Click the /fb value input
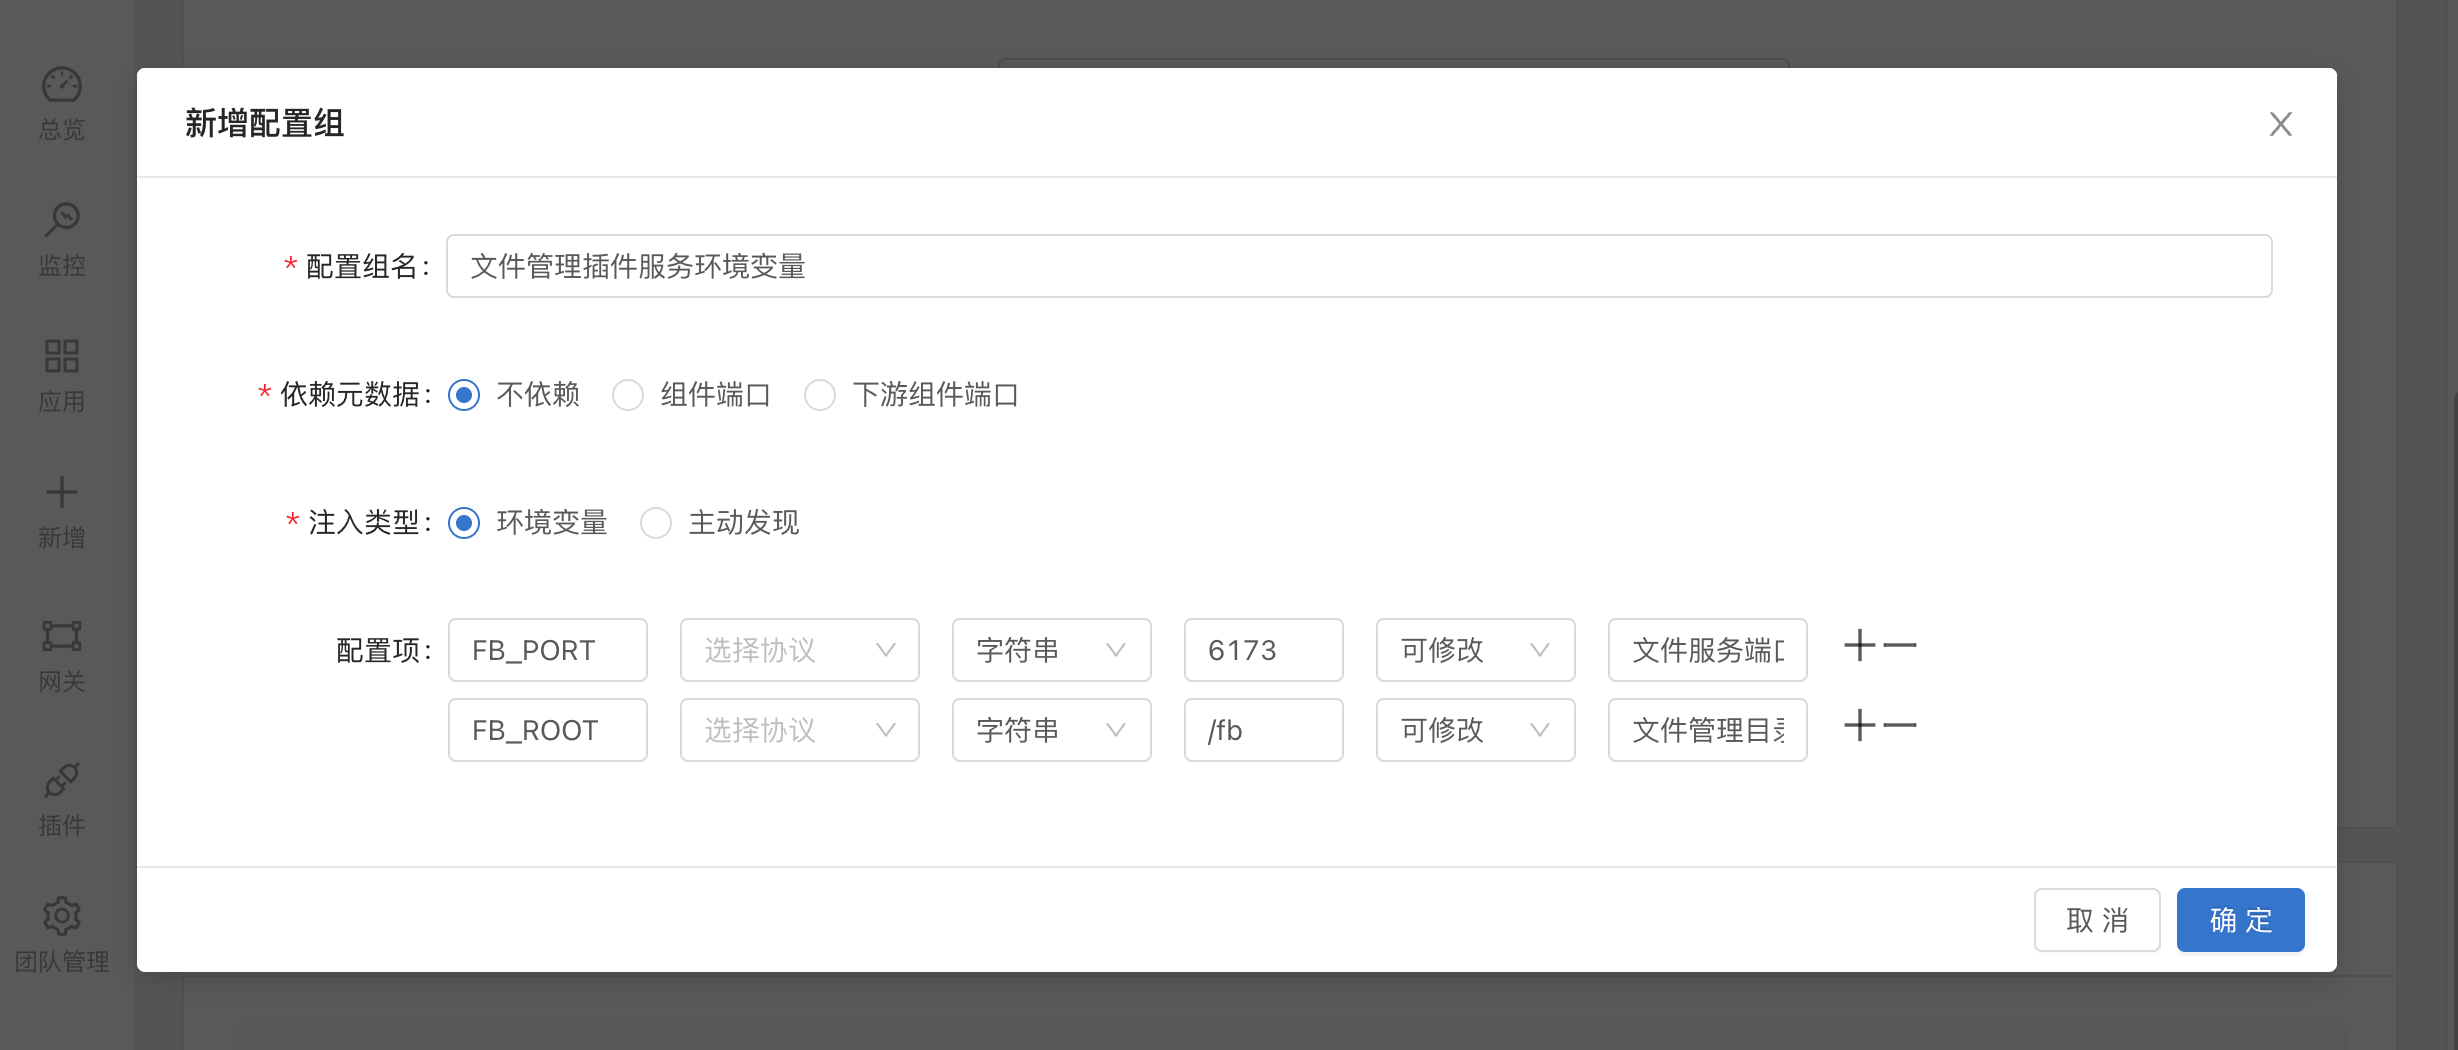 (1264, 730)
